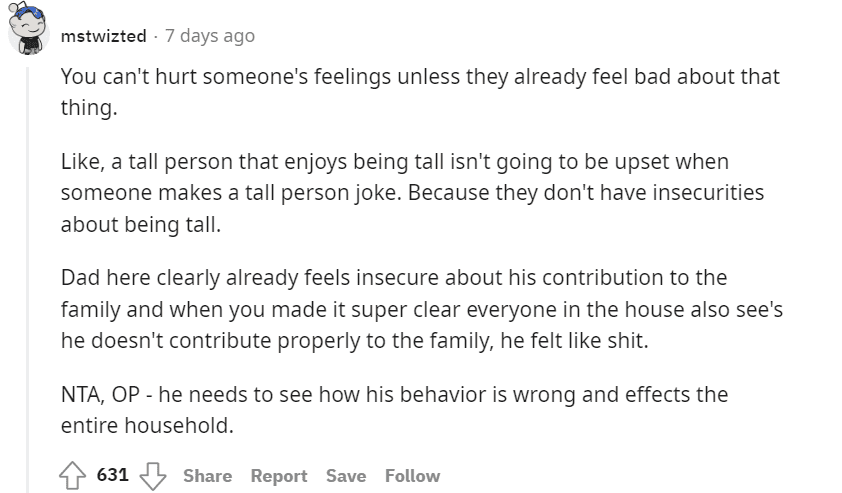The image size is (842, 493).
Task: Save the comment for later
Action: (346, 476)
